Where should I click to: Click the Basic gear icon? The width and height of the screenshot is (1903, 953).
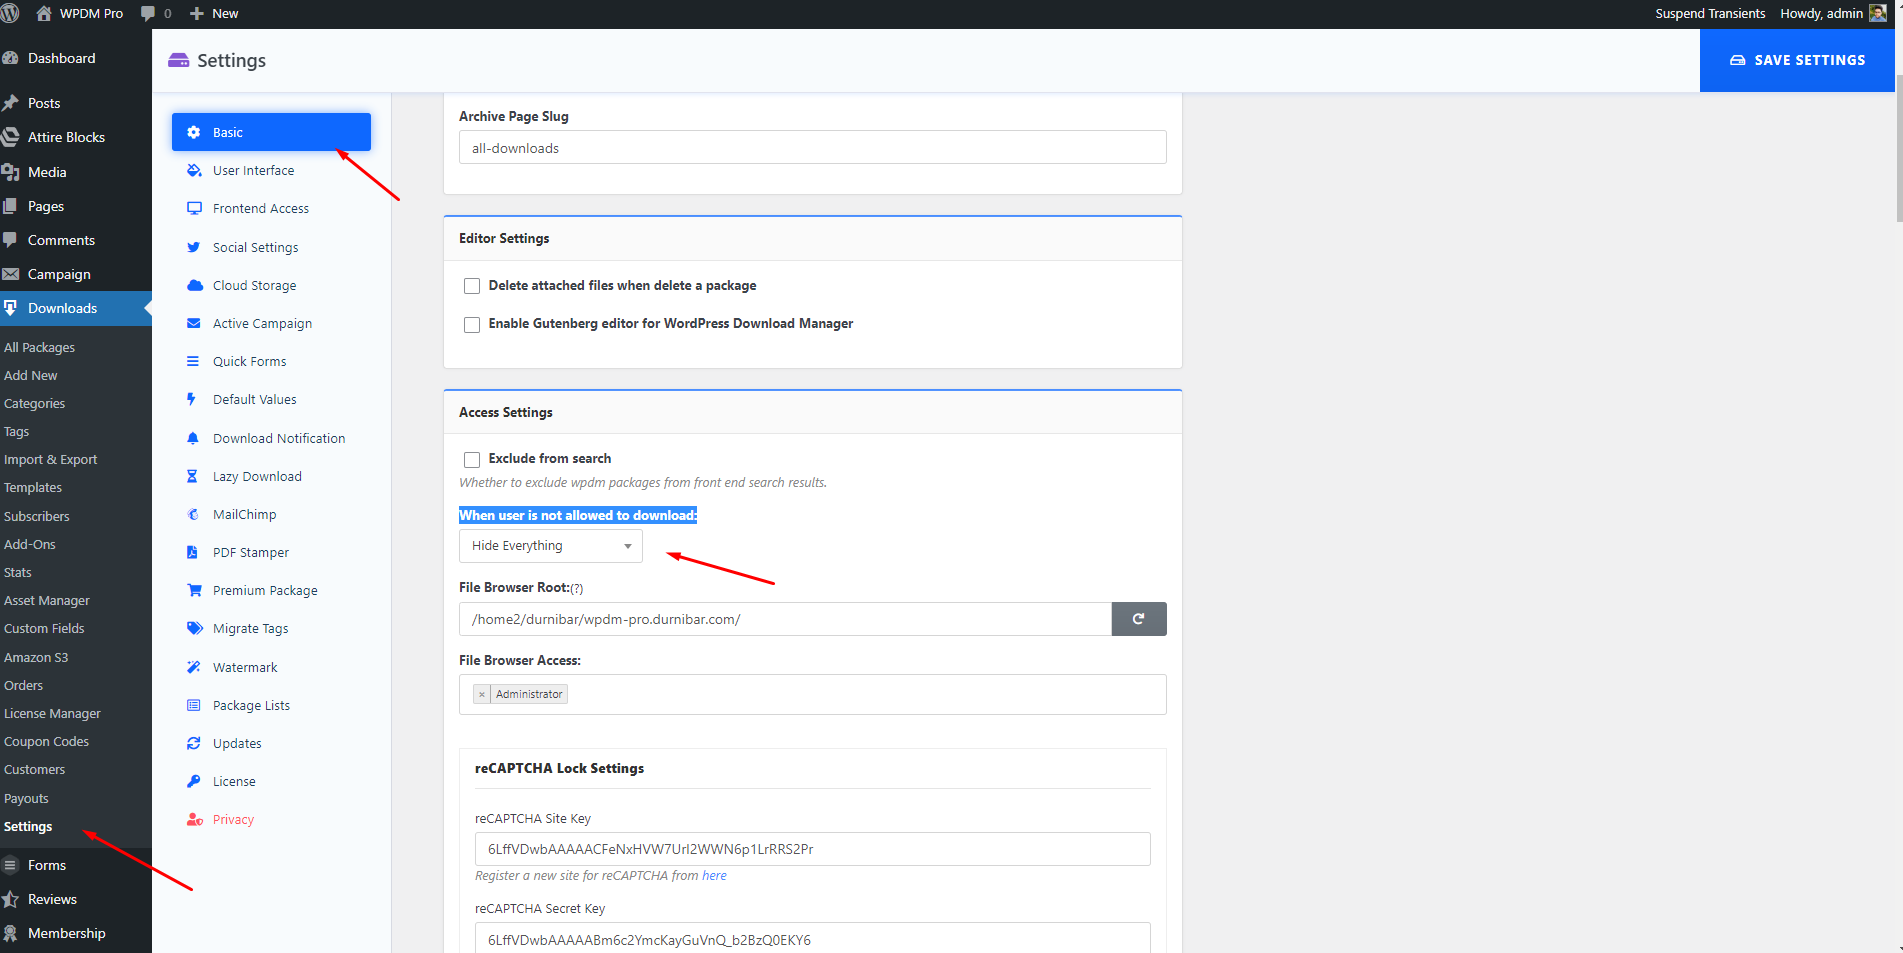coord(194,132)
